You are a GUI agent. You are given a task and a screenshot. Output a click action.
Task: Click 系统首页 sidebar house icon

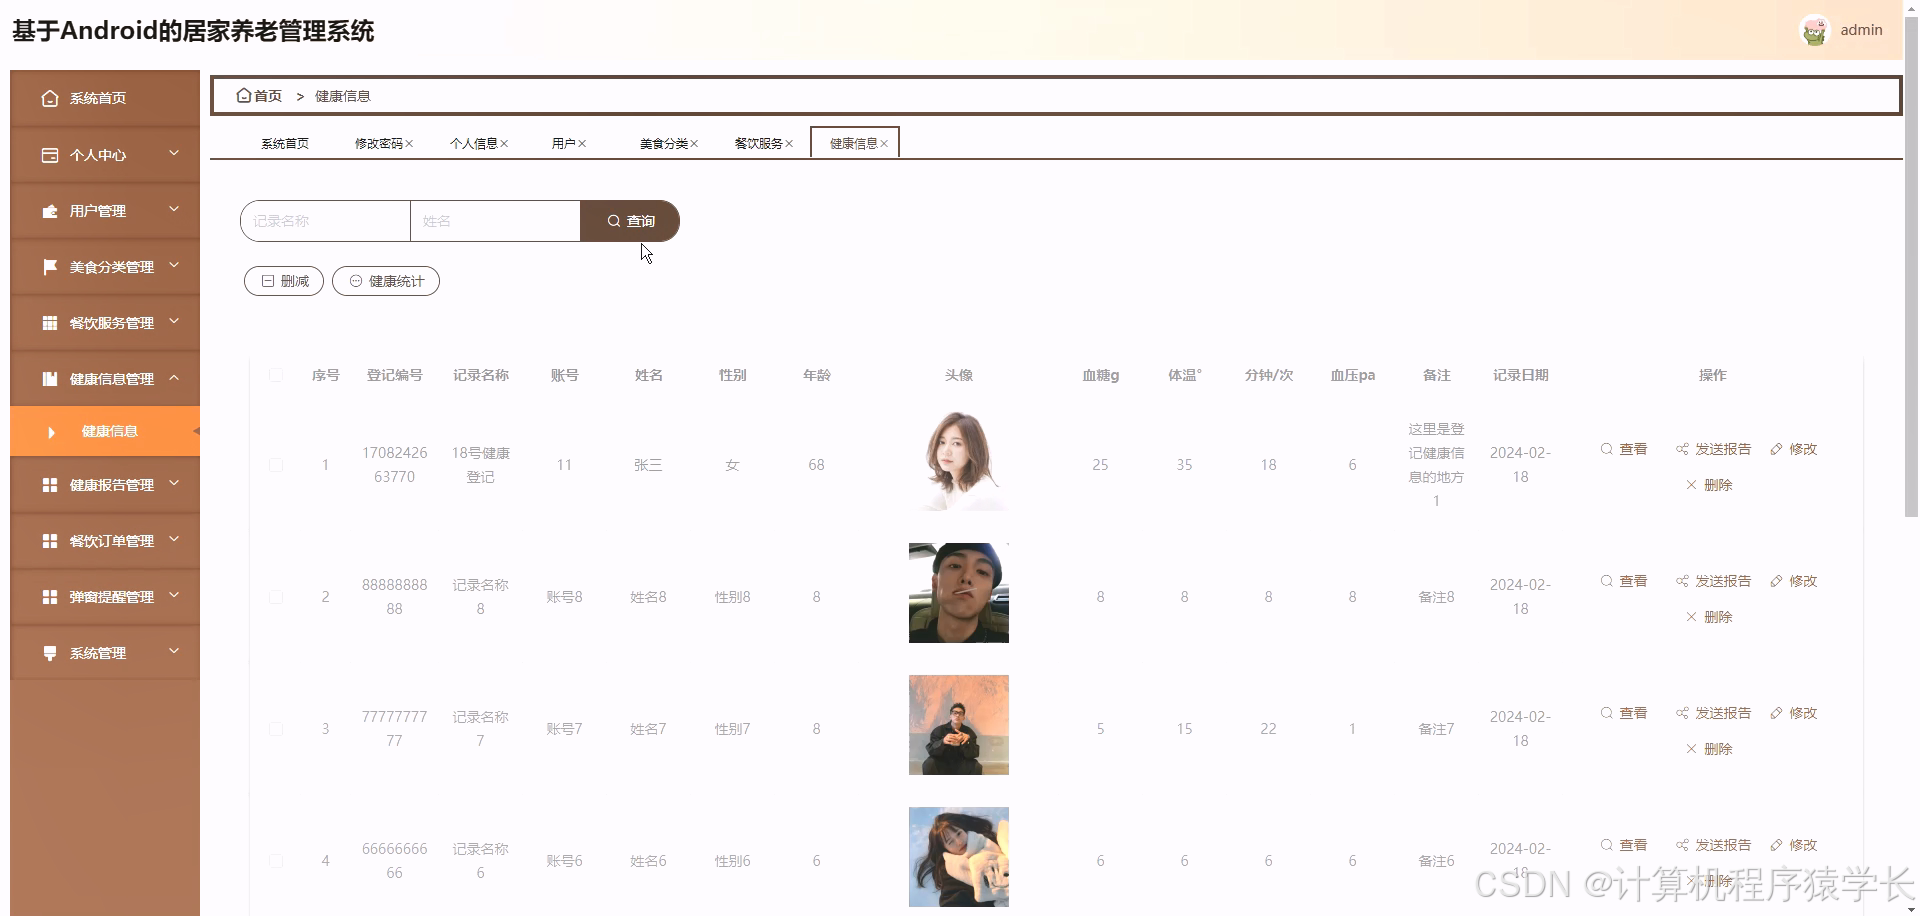coord(50,98)
